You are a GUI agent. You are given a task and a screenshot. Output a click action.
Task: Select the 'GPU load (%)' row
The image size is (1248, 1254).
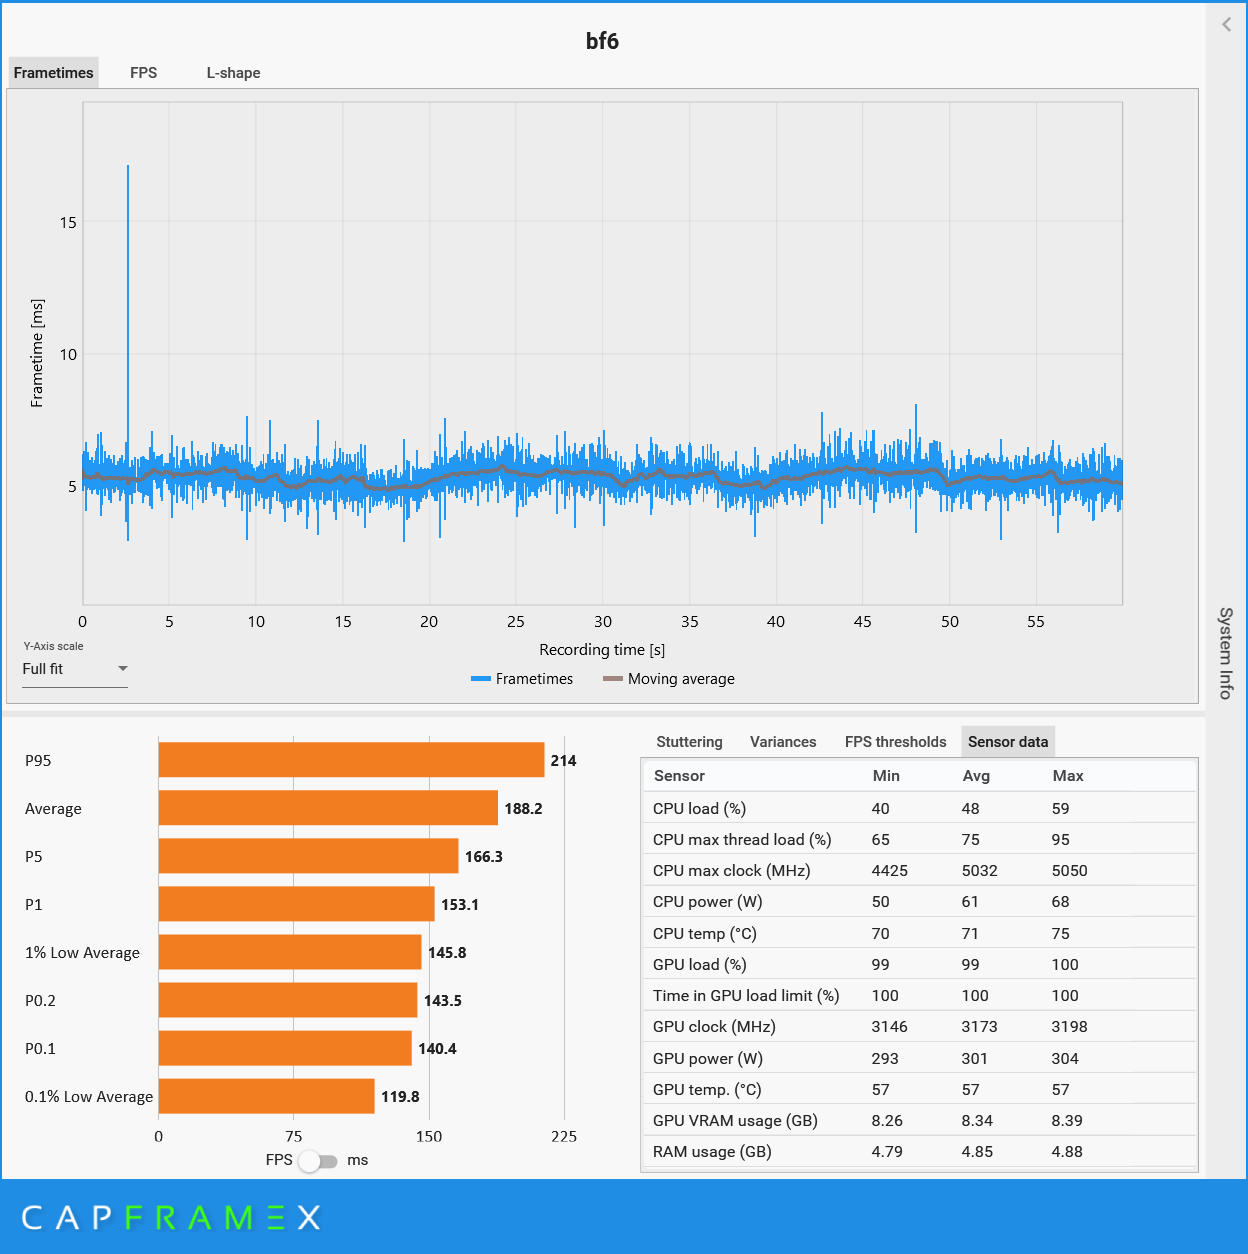point(919,964)
